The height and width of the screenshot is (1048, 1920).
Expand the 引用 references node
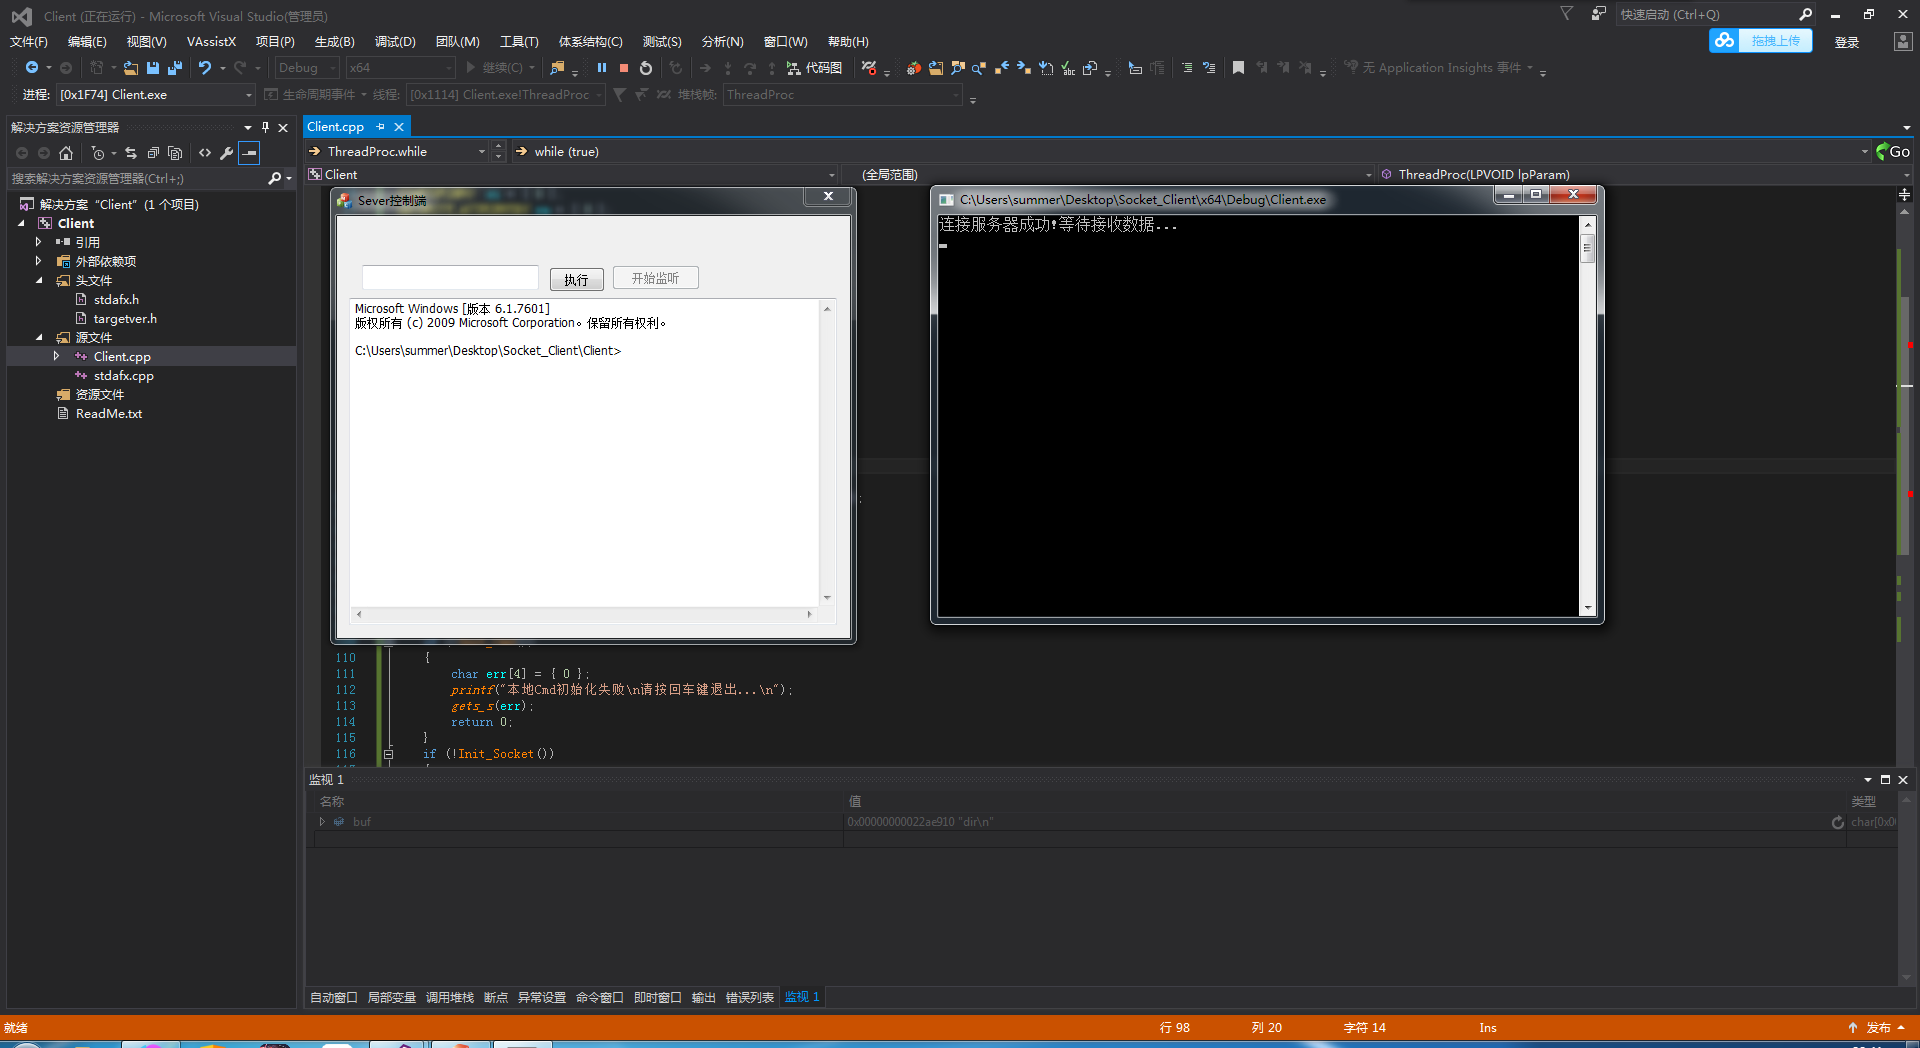[x=39, y=242]
